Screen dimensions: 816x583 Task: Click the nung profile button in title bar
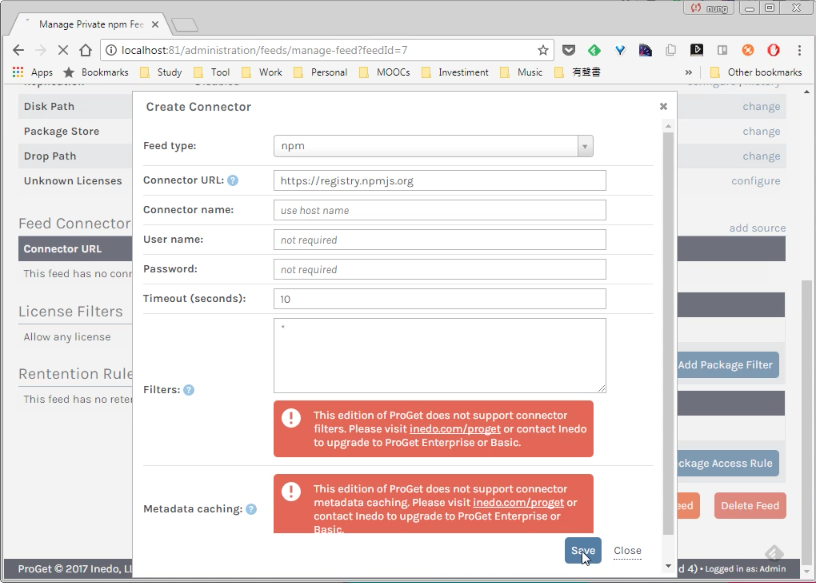709,8
